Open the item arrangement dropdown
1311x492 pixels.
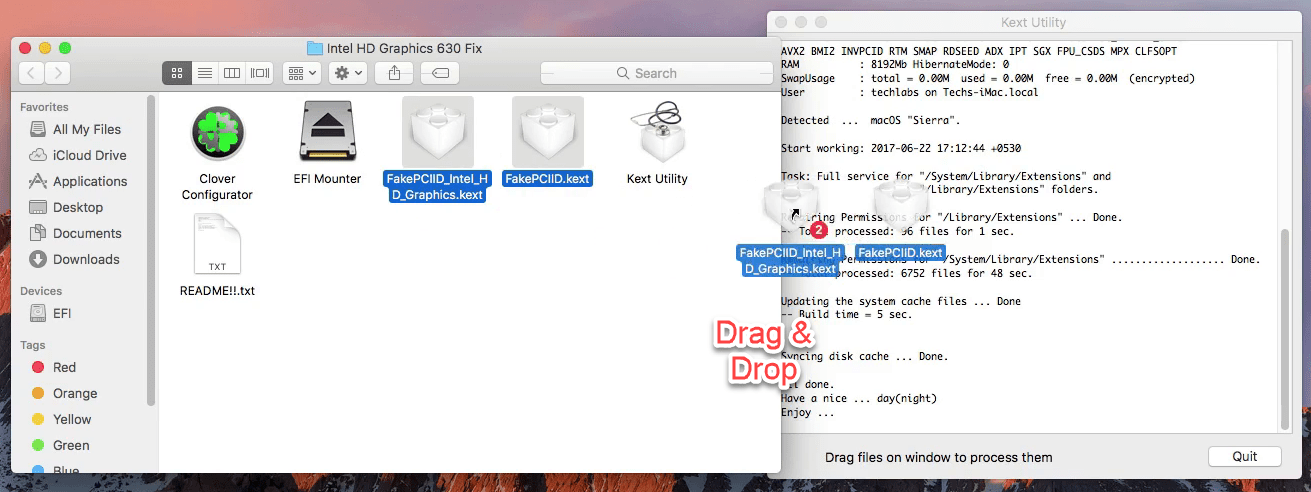(302, 73)
